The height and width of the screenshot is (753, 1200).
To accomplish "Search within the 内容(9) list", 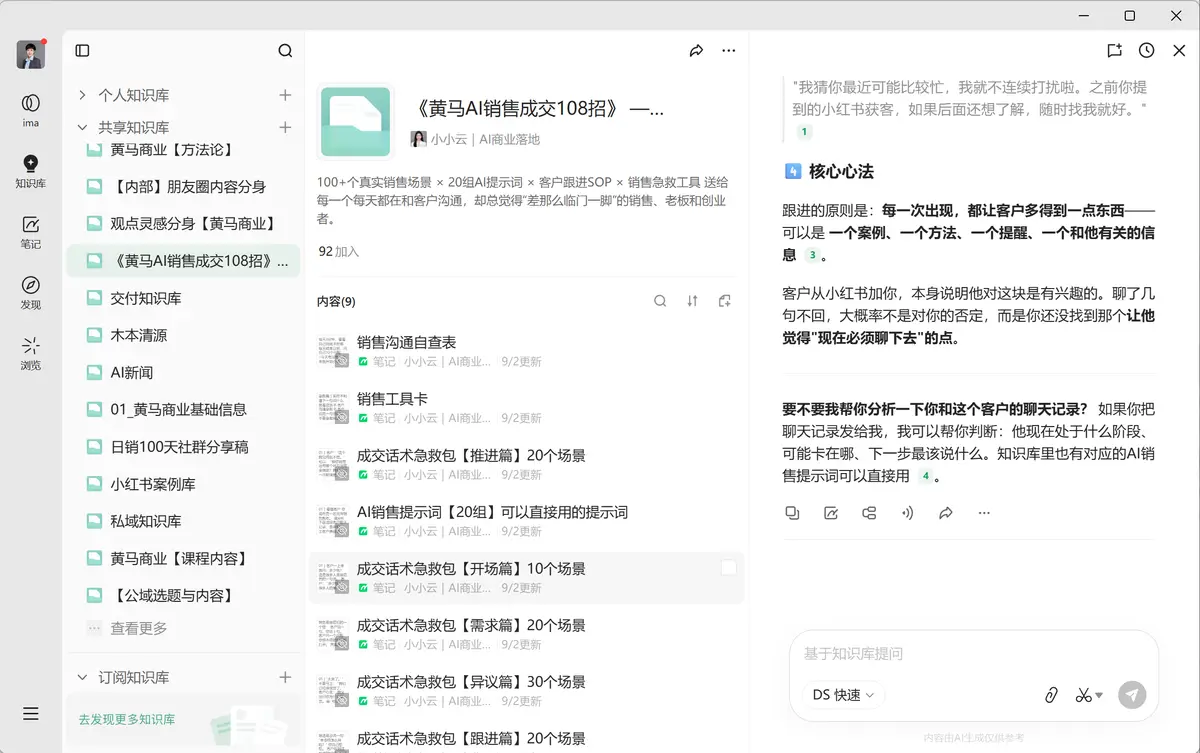I will coord(660,301).
